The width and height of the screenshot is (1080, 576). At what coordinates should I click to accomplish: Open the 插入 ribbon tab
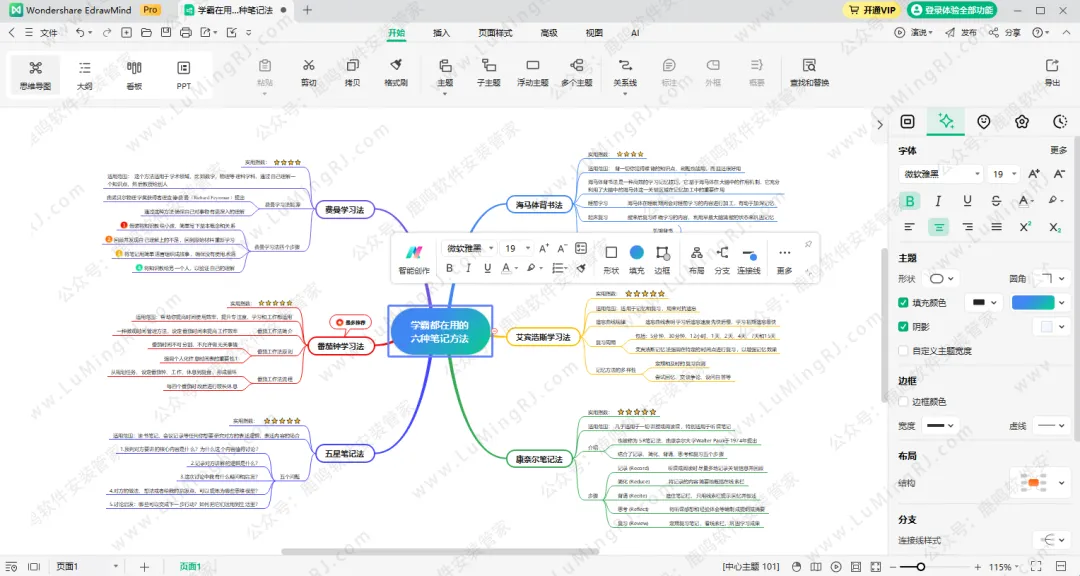point(441,33)
